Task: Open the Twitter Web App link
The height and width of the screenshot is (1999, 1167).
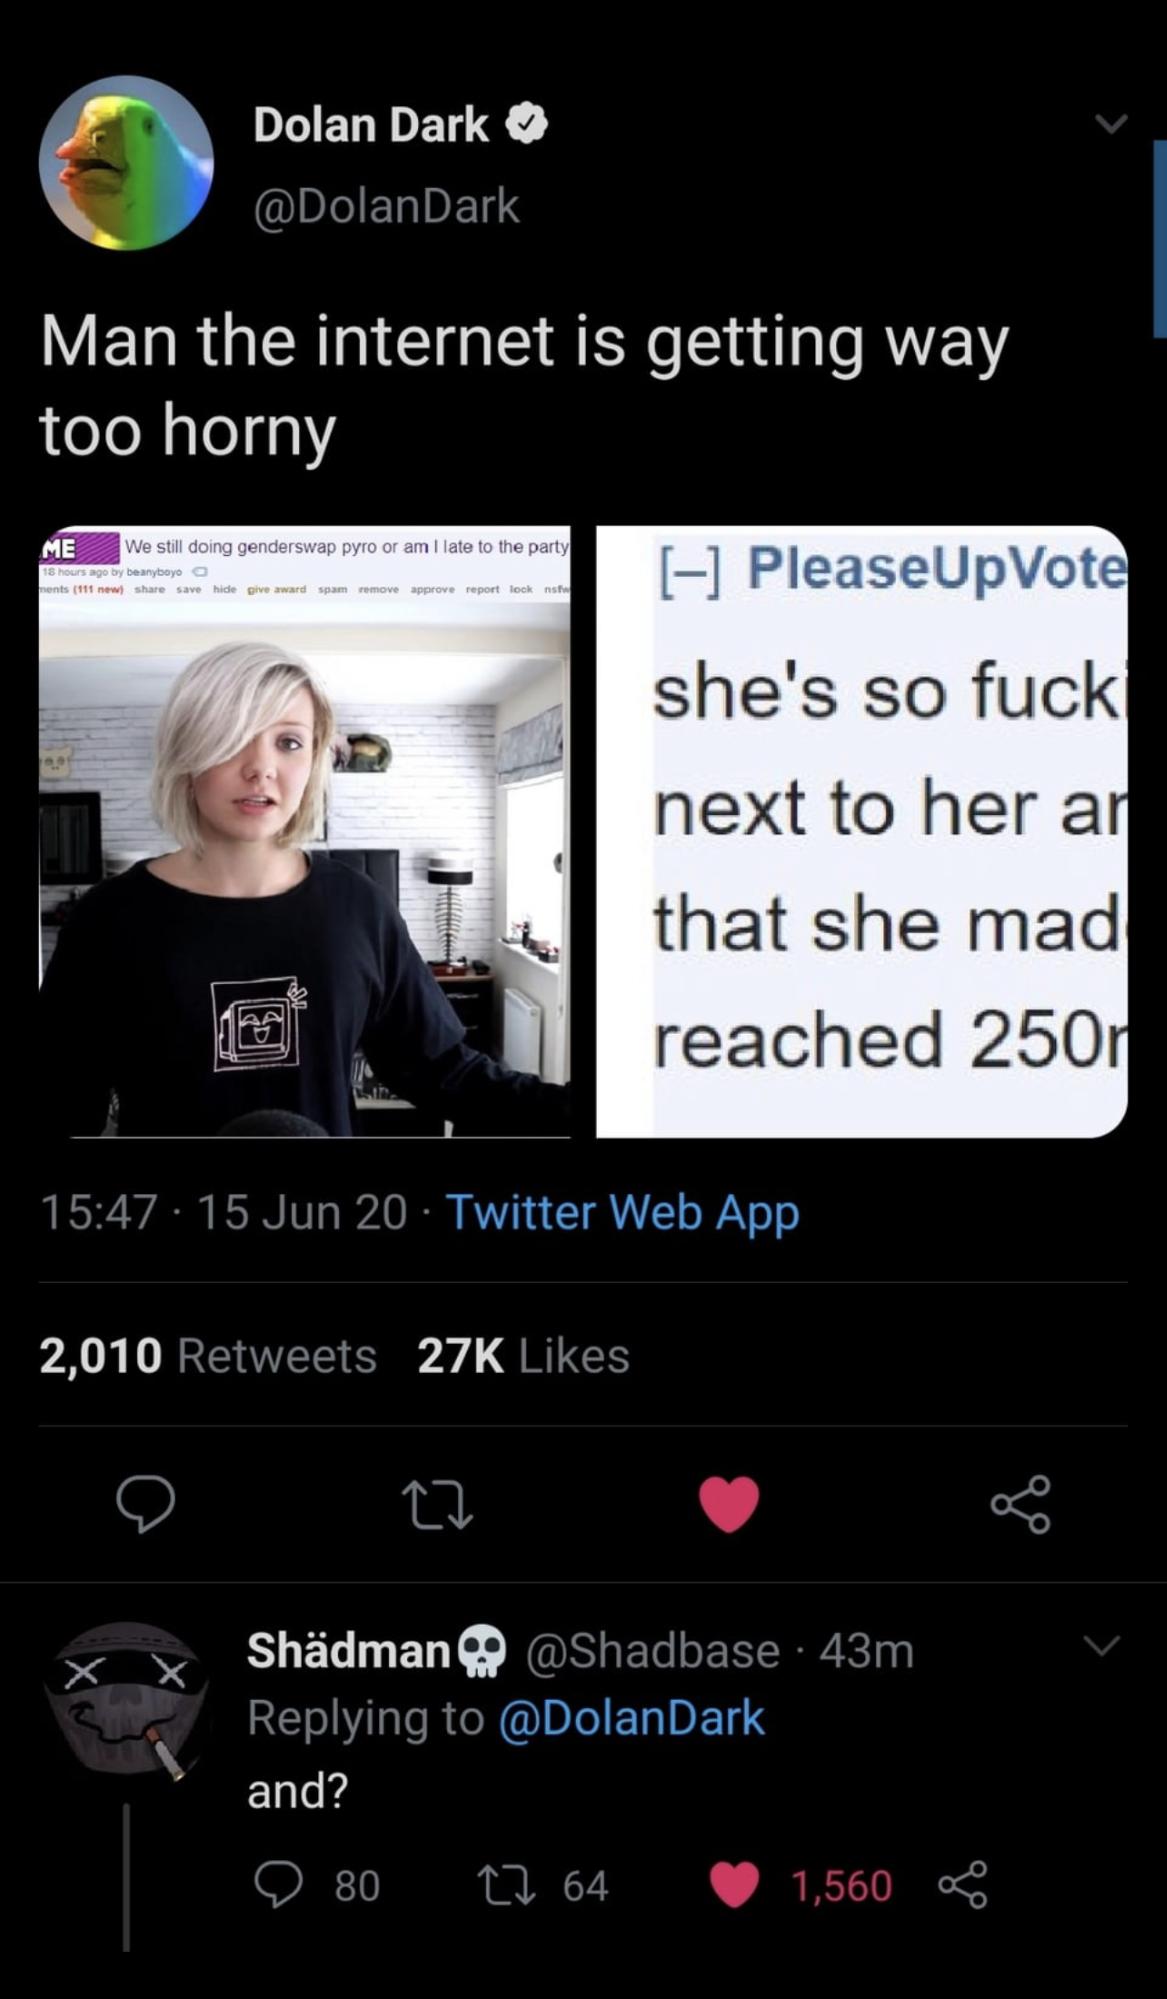Action: tap(622, 1212)
